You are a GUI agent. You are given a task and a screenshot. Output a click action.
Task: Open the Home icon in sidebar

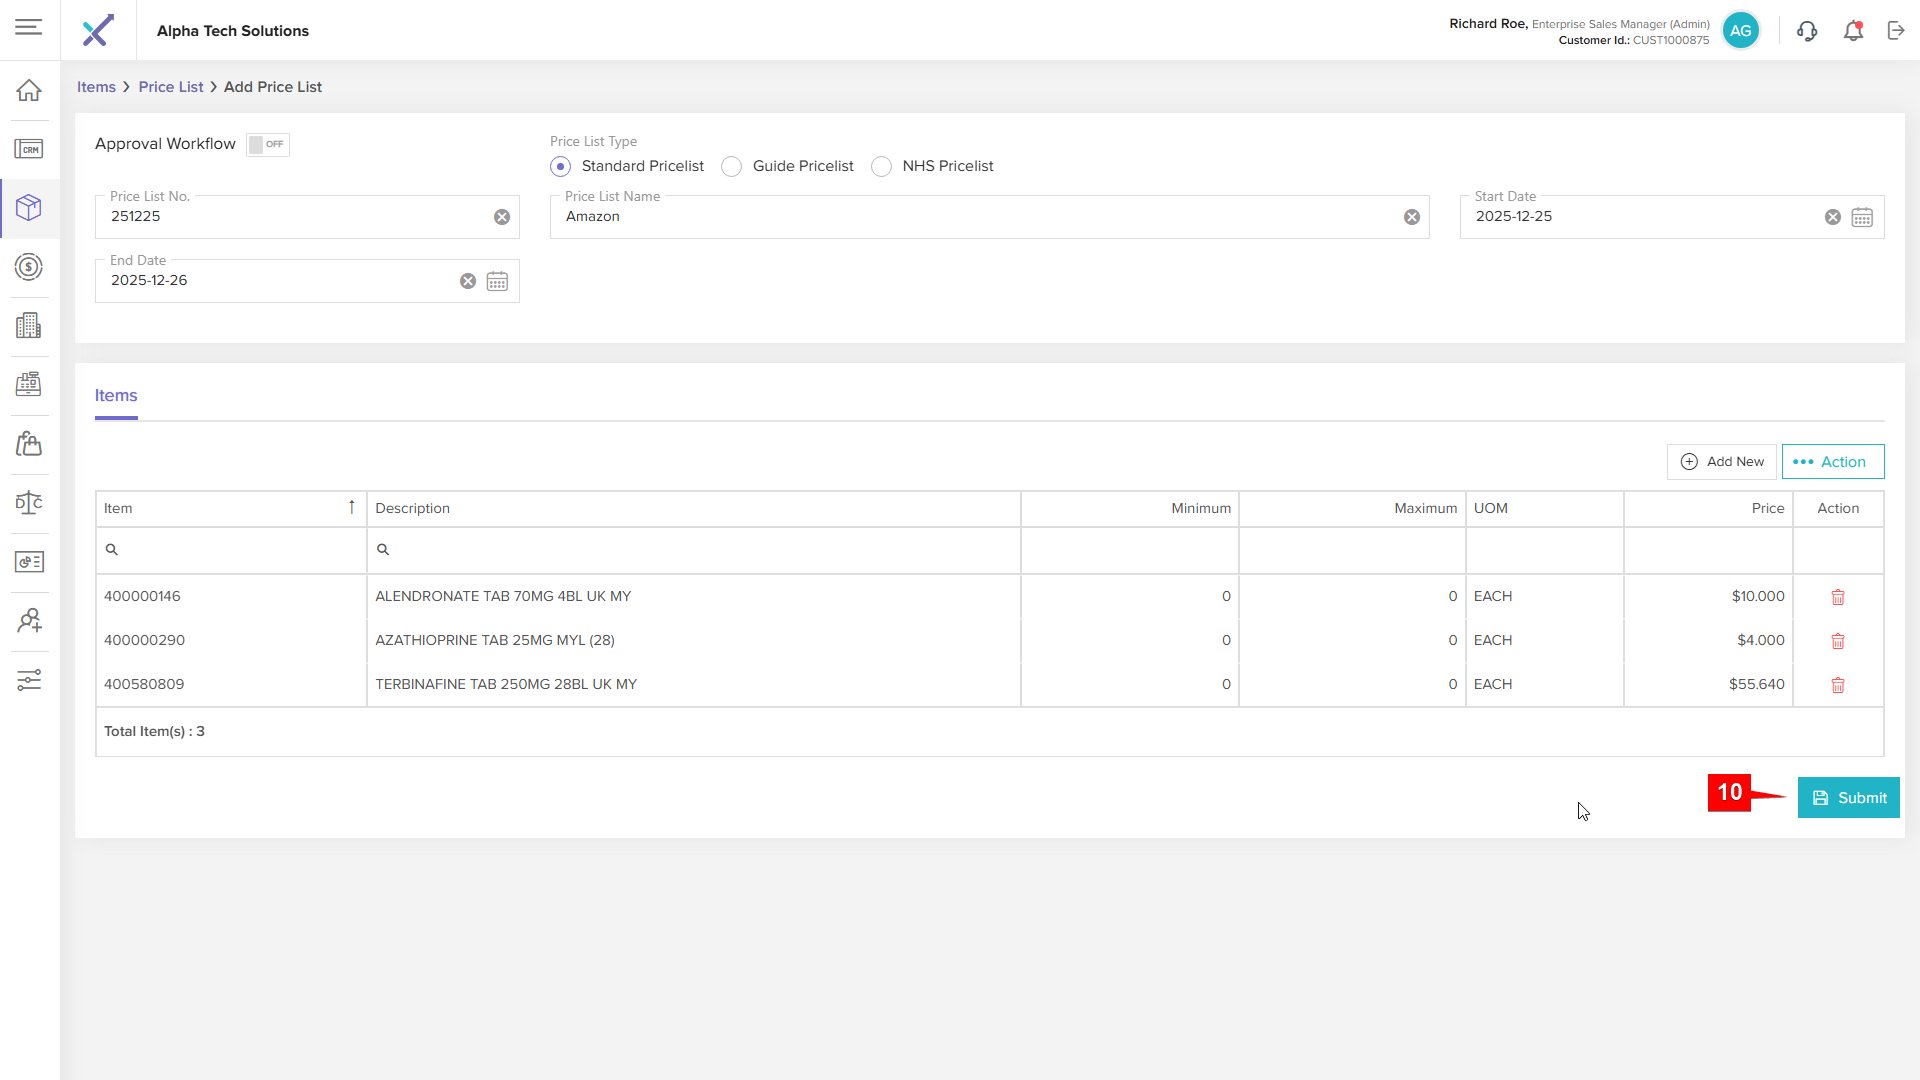tap(29, 90)
